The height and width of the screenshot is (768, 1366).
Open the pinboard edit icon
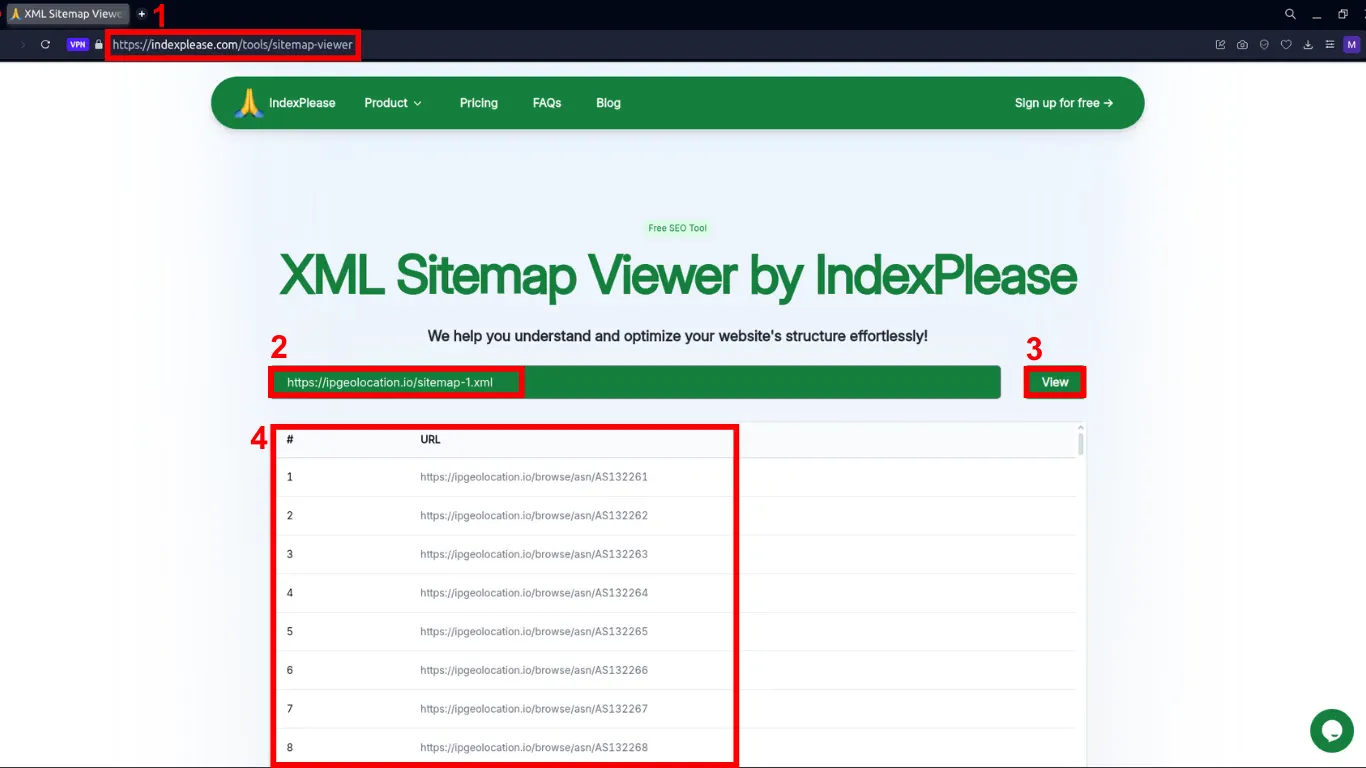pos(1220,45)
